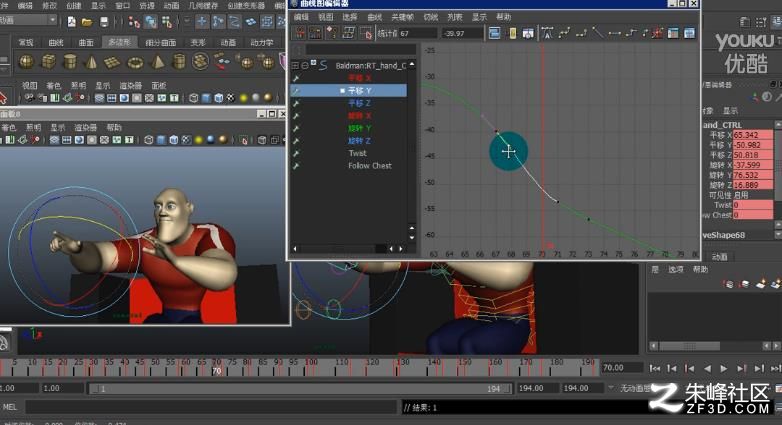Image resolution: width=782 pixels, height=425 pixels.
Task: Click the Select by Component mode icon
Action: (x=167, y=21)
